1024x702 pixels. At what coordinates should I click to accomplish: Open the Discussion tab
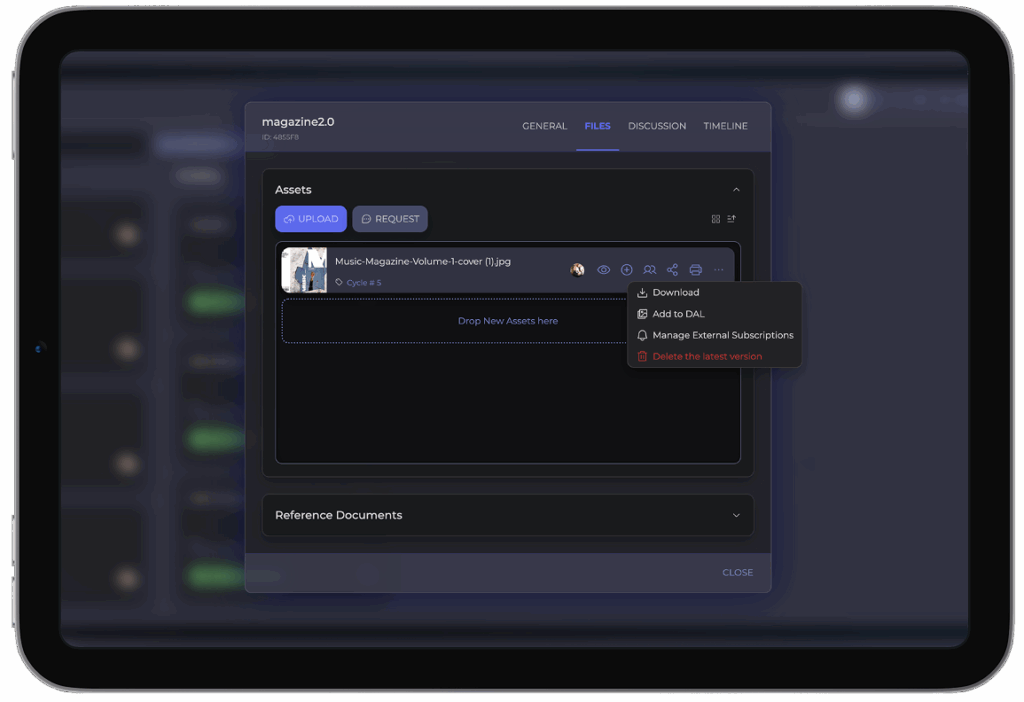coord(657,126)
